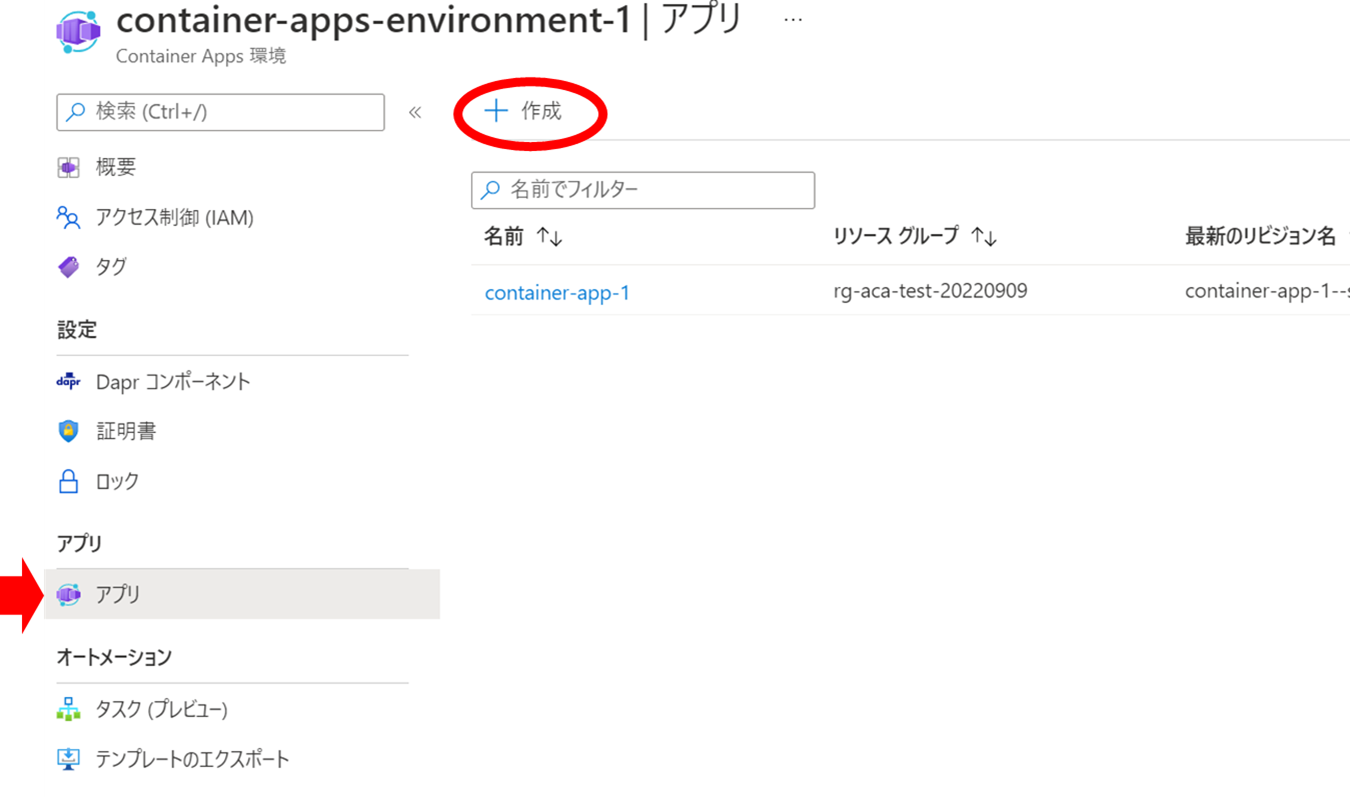Screen dimensions: 1350x797
Task: Click the 作成 create button label
Action: [542, 111]
